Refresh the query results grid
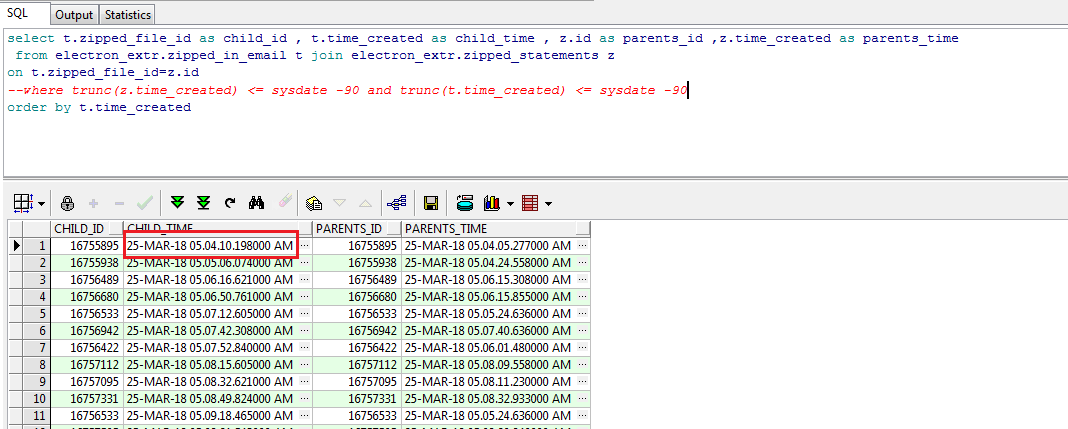This screenshot has width=1068, height=429. [230, 203]
